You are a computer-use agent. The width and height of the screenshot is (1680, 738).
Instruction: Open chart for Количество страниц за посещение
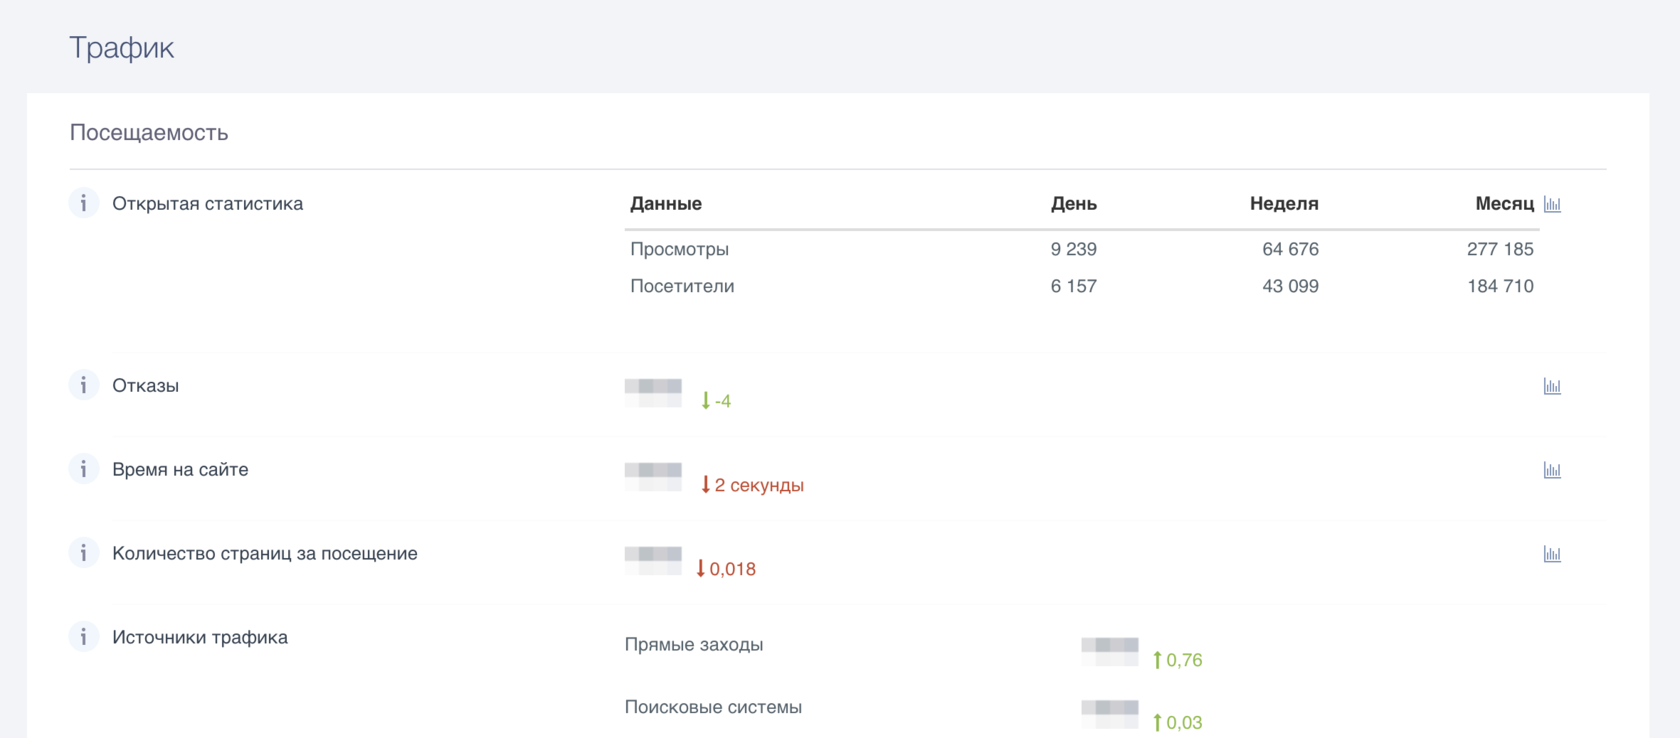1552,554
